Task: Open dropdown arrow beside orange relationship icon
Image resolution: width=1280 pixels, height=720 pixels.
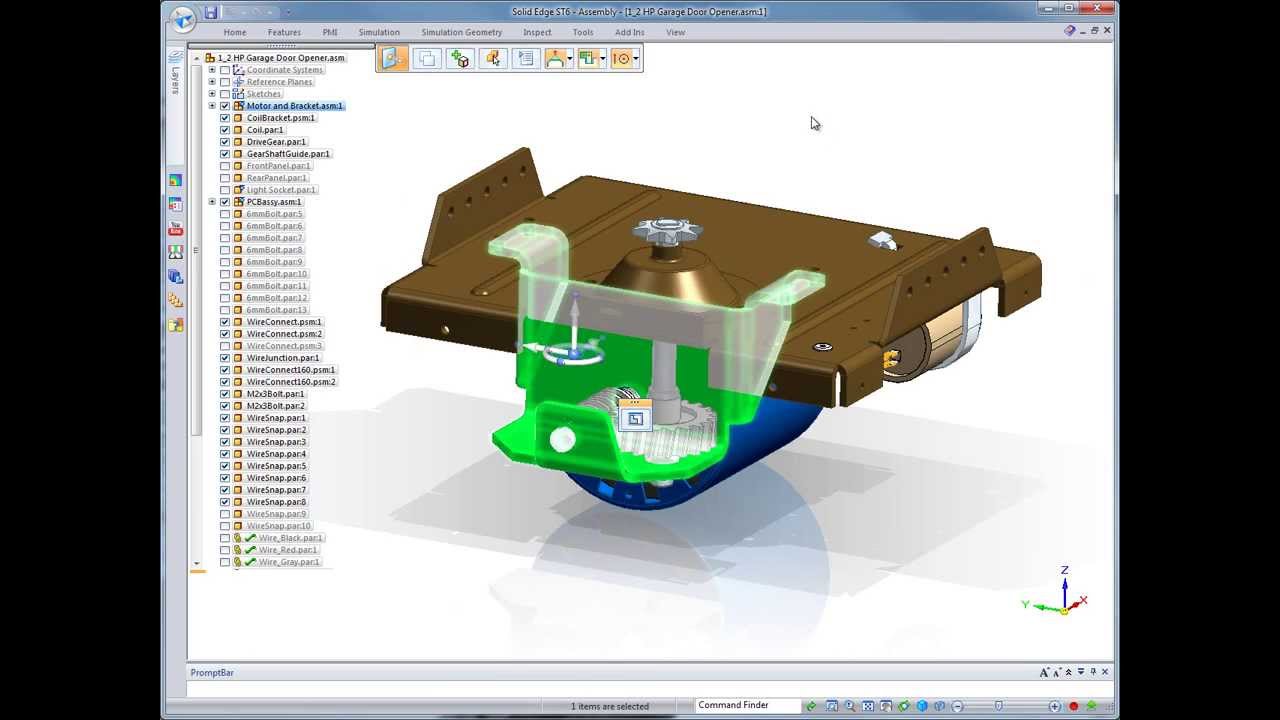Action: coord(635,59)
